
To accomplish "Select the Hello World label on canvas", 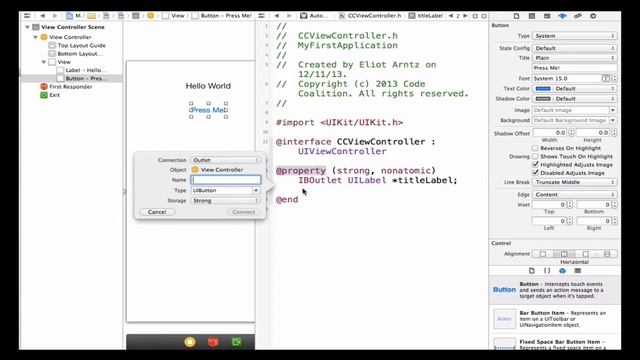I will pos(208,86).
